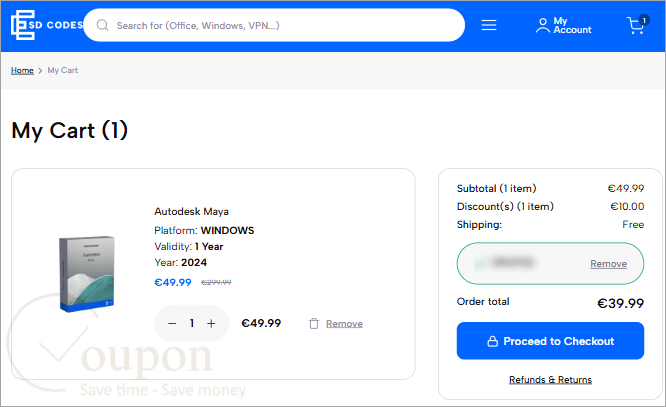Select the struck-through €299.99 price
666x407 pixels.
(x=216, y=283)
